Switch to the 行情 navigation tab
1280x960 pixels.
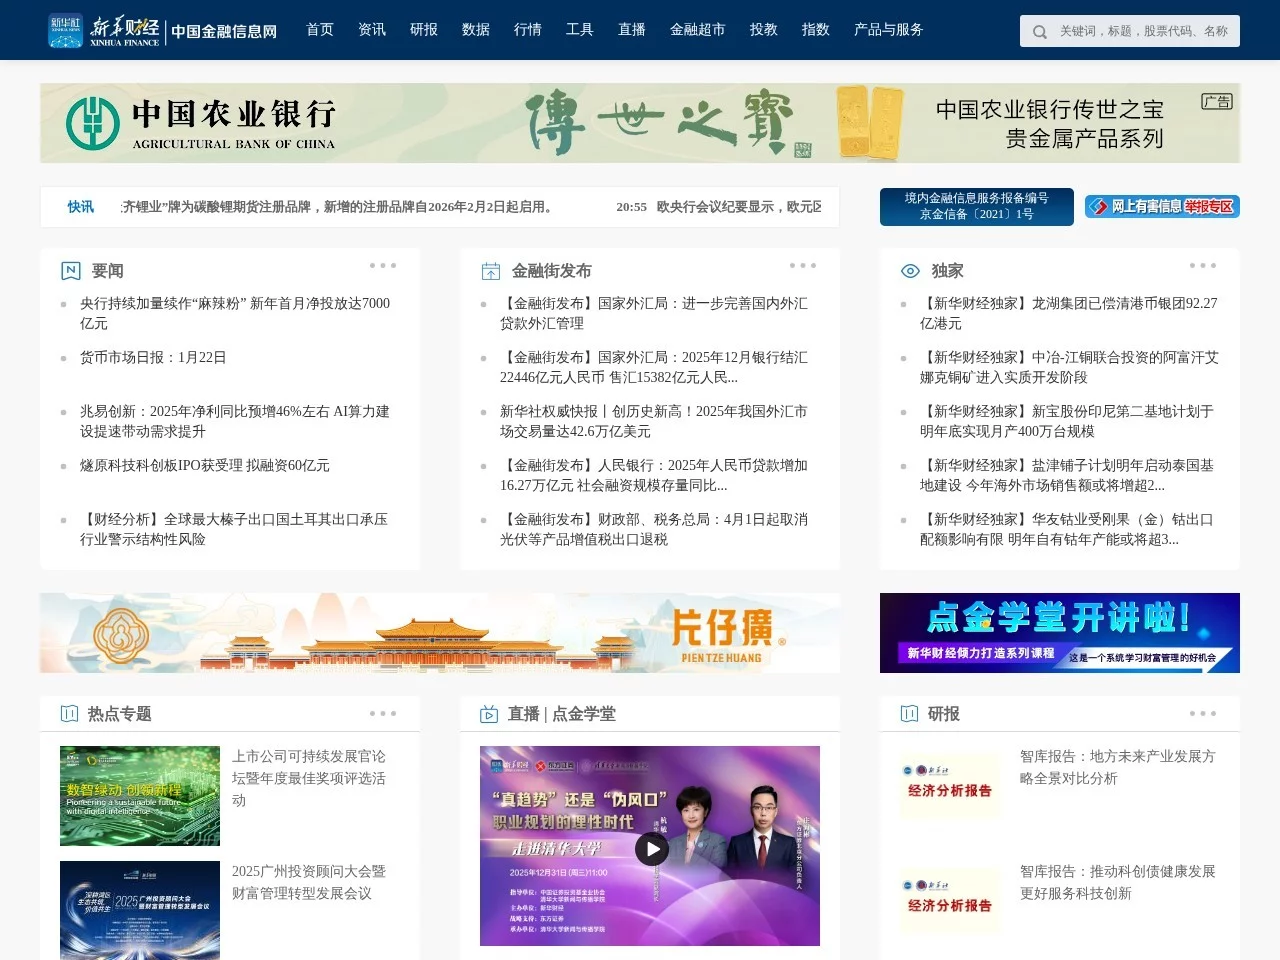click(528, 30)
